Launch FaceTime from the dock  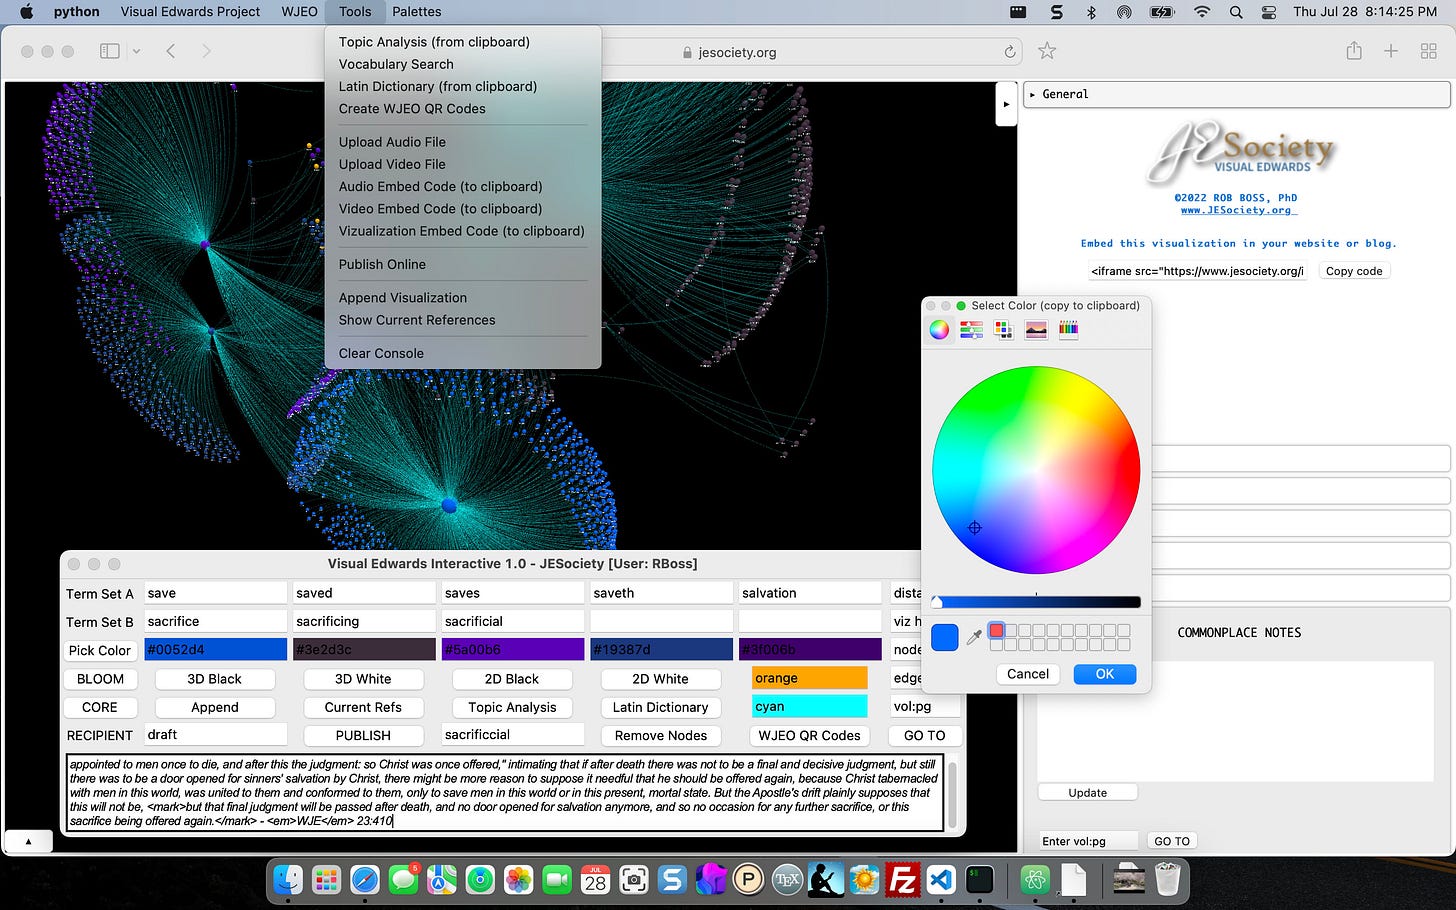point(557,880)
